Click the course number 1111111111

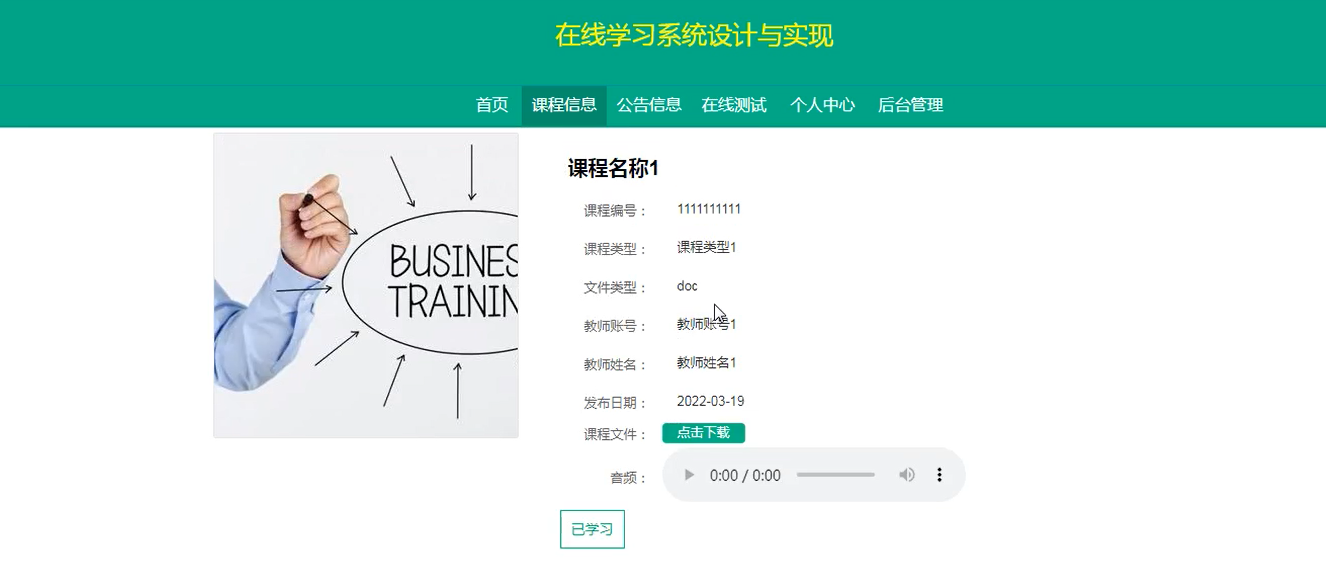point(709,209)
